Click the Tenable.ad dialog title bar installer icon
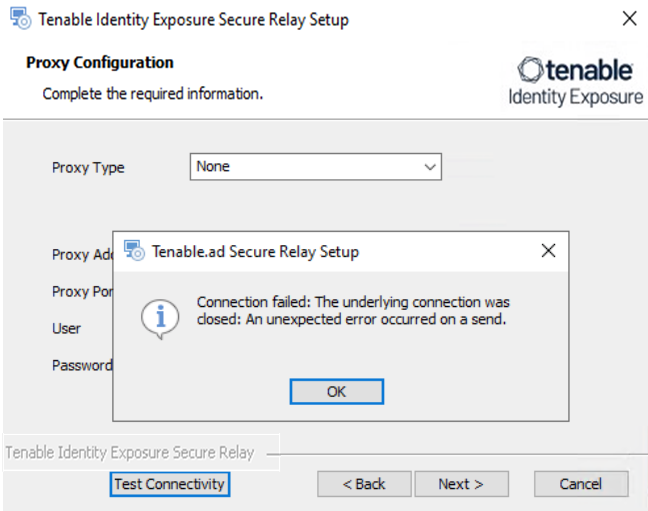This screenshot has height=511, width=648. coord(134,251)
